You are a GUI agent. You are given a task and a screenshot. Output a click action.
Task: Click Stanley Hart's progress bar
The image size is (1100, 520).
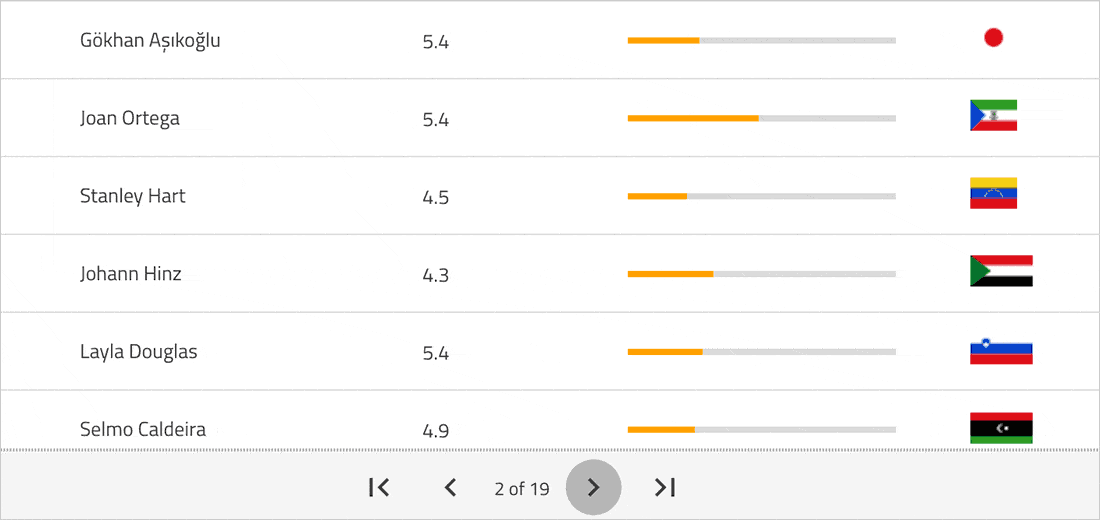[761, 196]
